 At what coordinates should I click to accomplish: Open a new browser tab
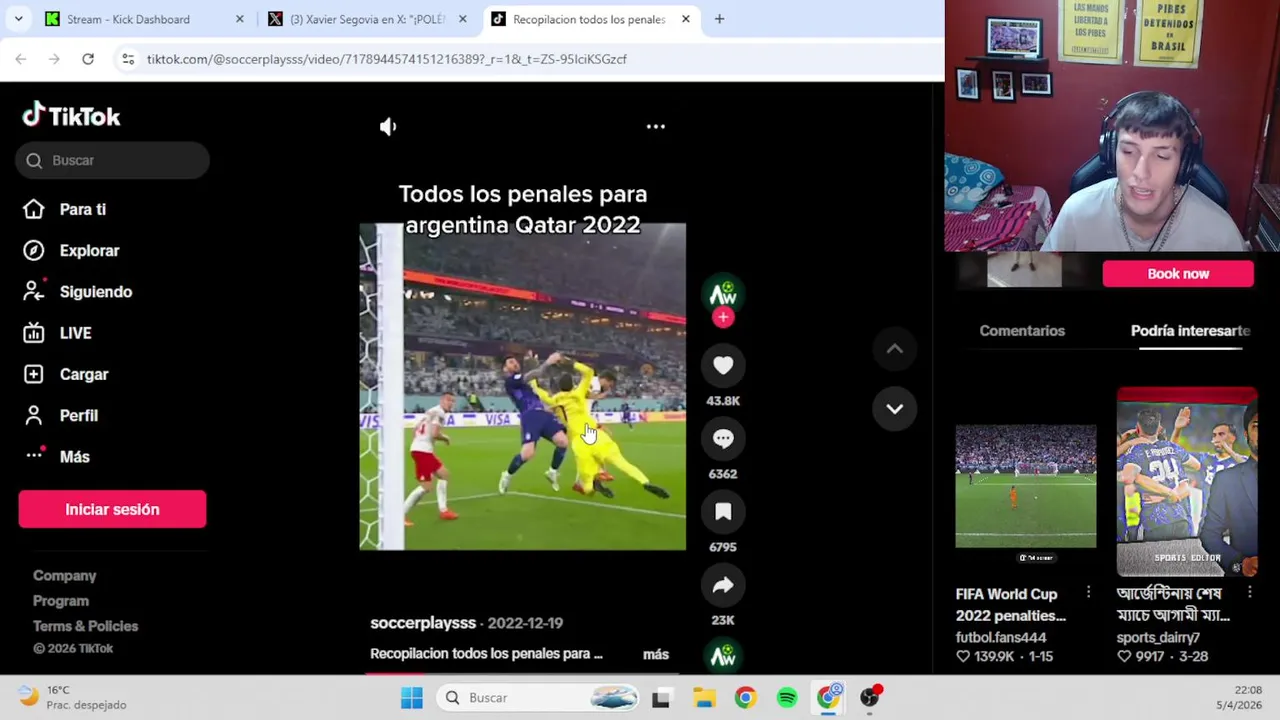pyautogui.click(x=719, y=19)
